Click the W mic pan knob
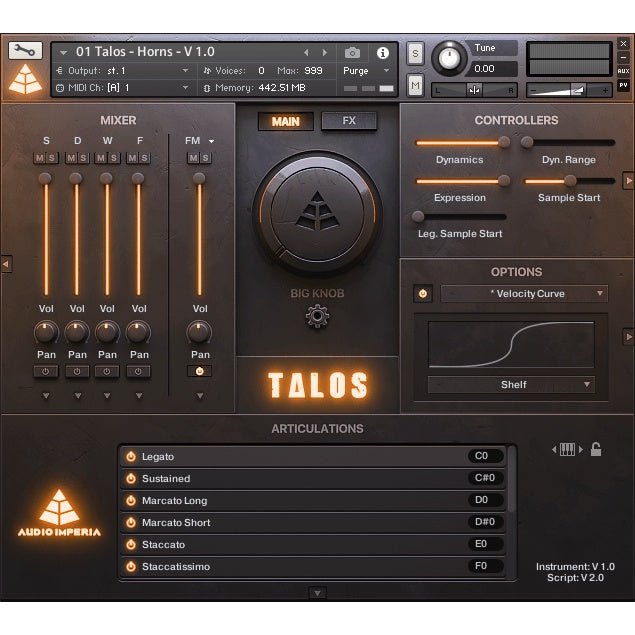The image size is (635, 635). click(x=107, y=332)
